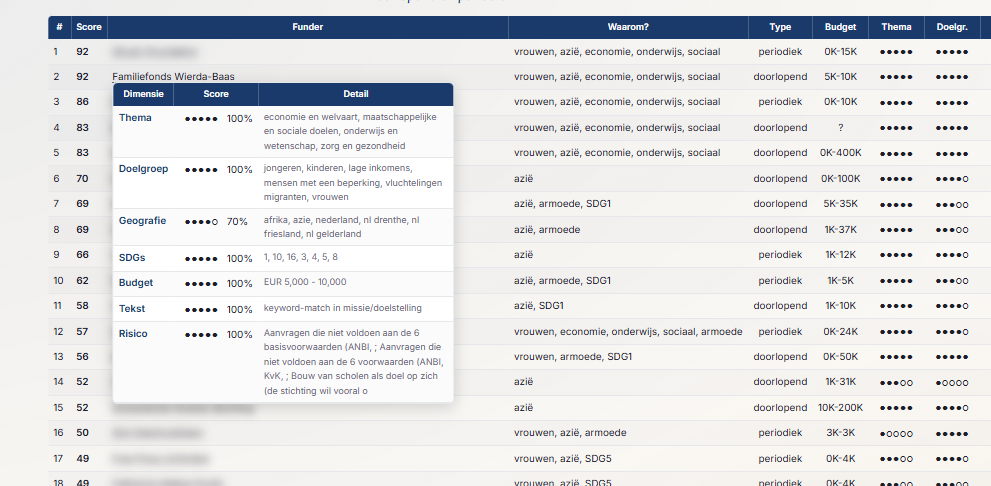
Task: Click the 0K-100K budget cell
Action: 841,179
